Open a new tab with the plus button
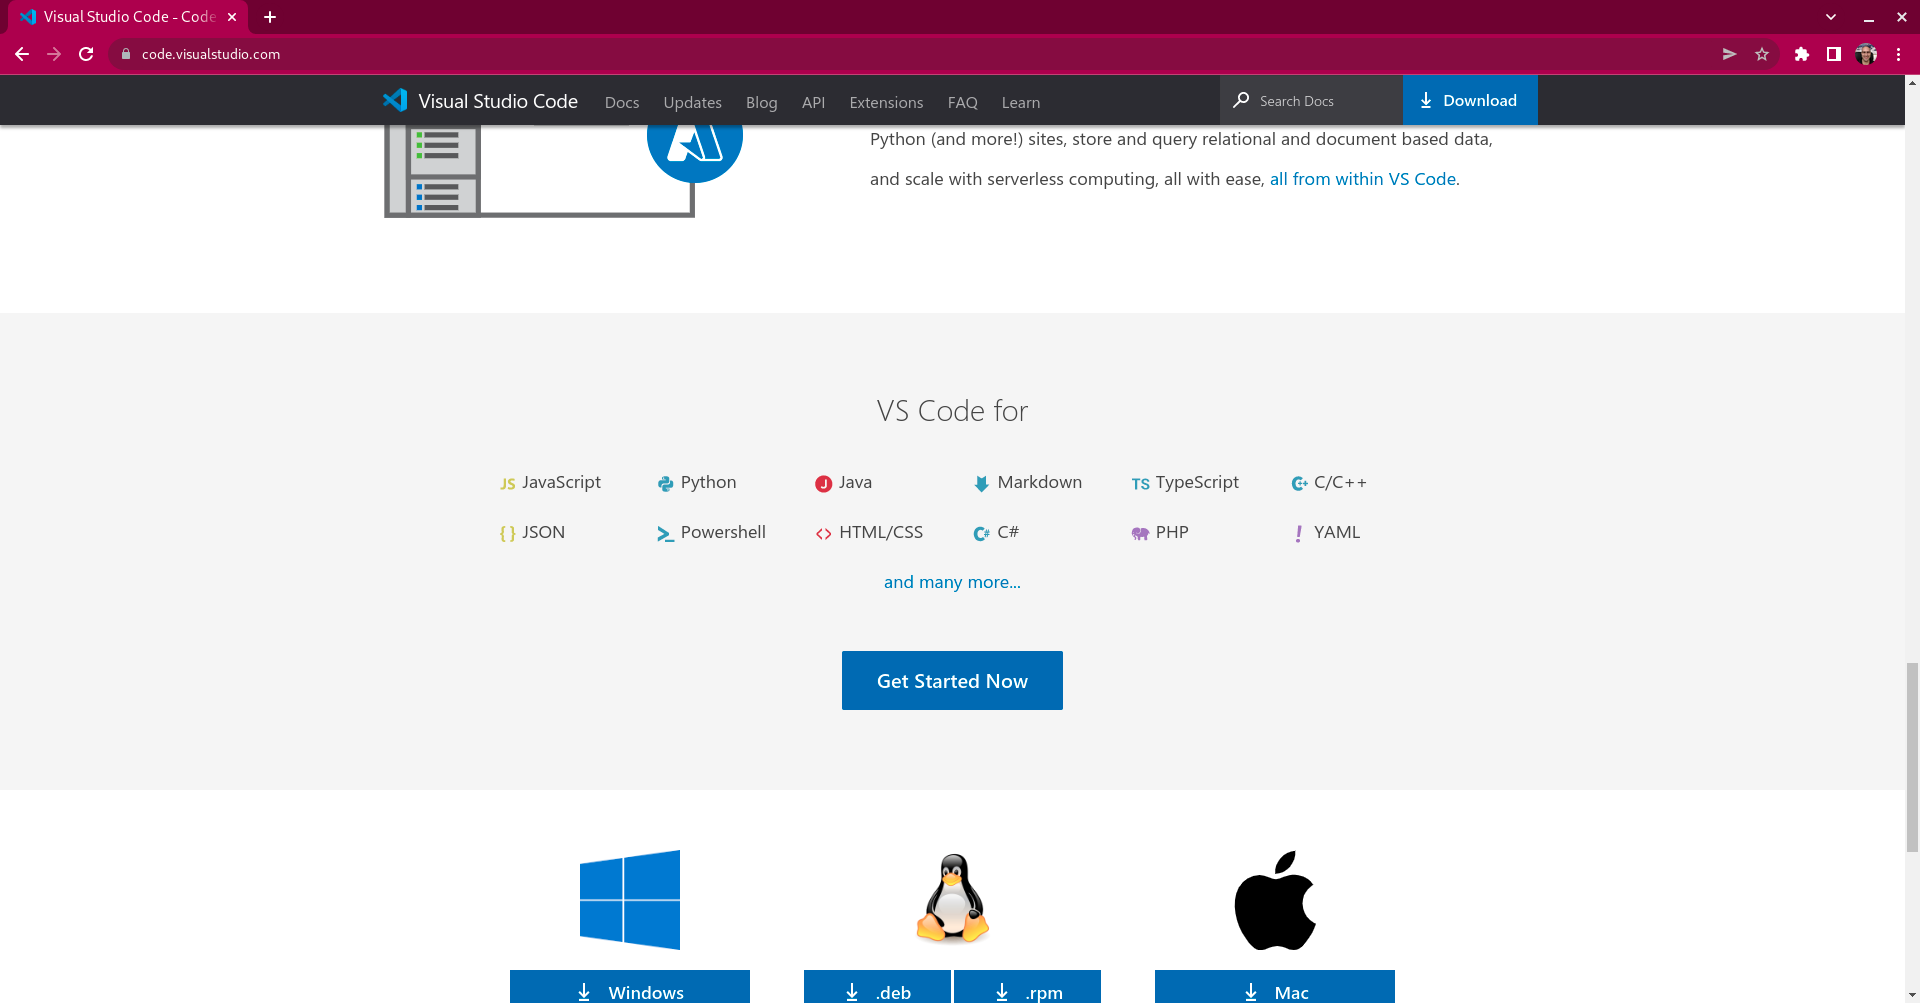This screenshot has height=1003, width=1920. [x=270, y=17]
